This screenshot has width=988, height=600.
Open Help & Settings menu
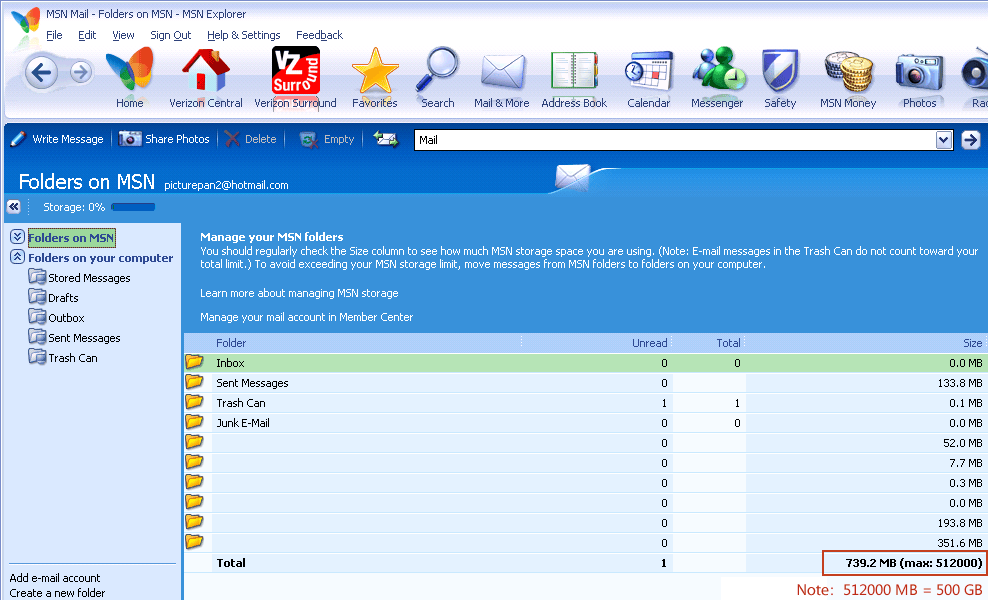pyautogui.click(x=243, y=35)
